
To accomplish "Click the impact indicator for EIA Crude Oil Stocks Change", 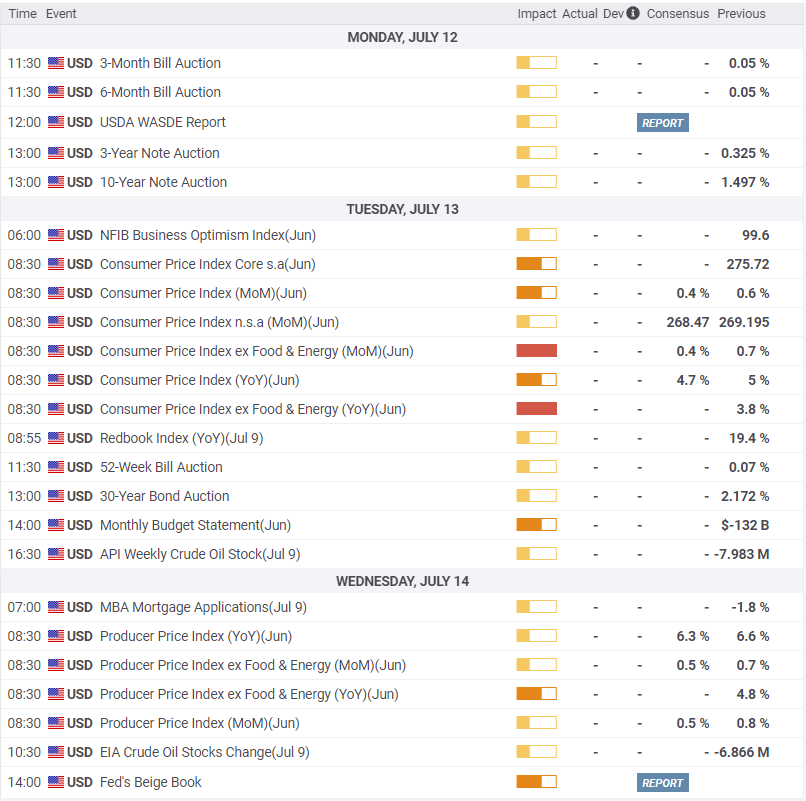I will (536, 752).
